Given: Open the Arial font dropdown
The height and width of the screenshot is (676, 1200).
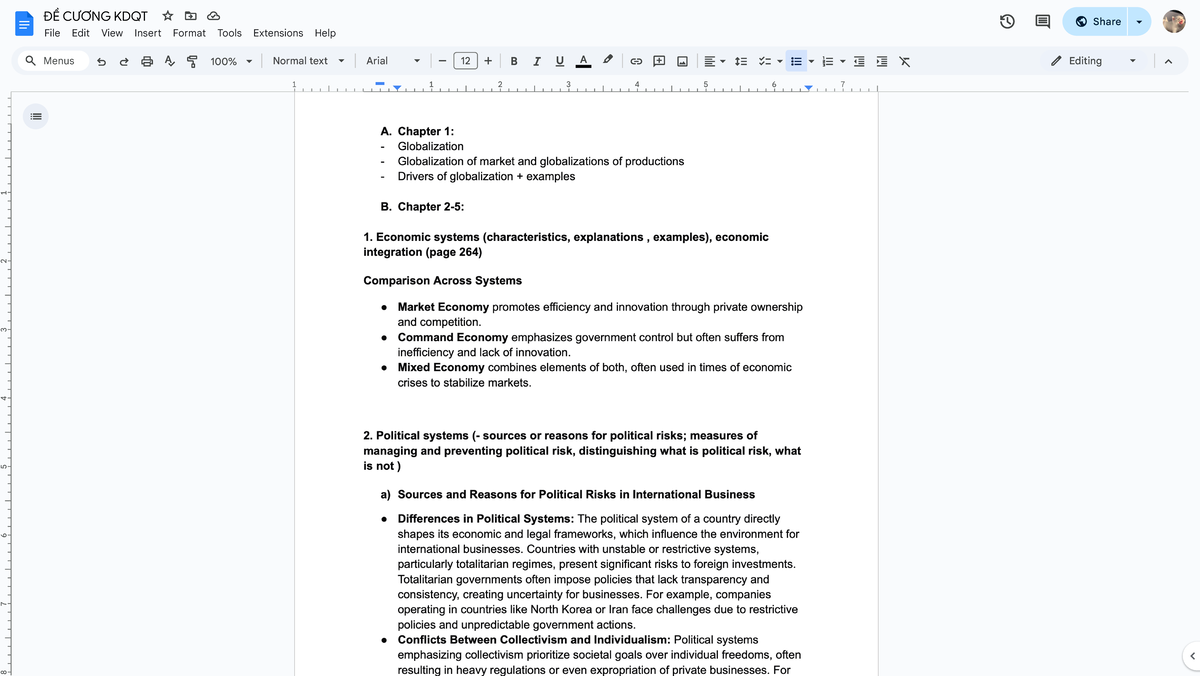Looking at the screenshot, I should tap(390, 60).
